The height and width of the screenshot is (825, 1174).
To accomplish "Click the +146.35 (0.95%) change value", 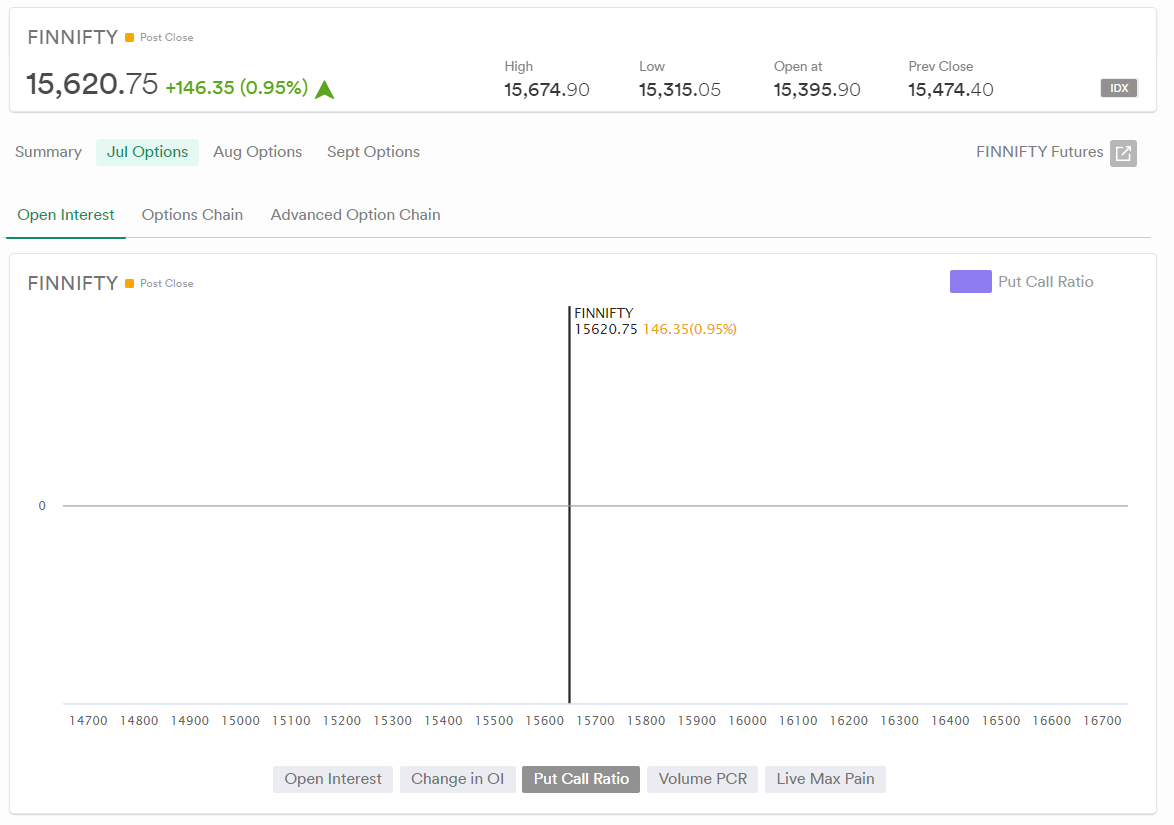I will coord(237,88).
